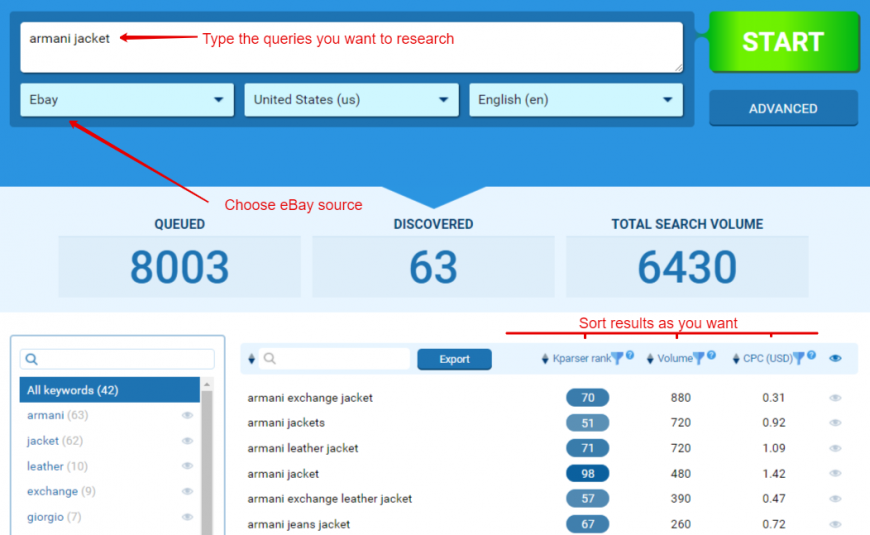Image resolution: width=870 pixels, height=535 pixels.
Task: Toggle eye icon for the armani jacket result row
Action: tap(835, 473)
